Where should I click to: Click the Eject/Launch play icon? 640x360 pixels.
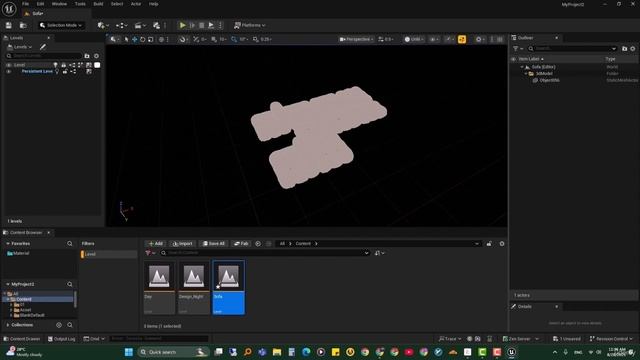click(211, 25)
